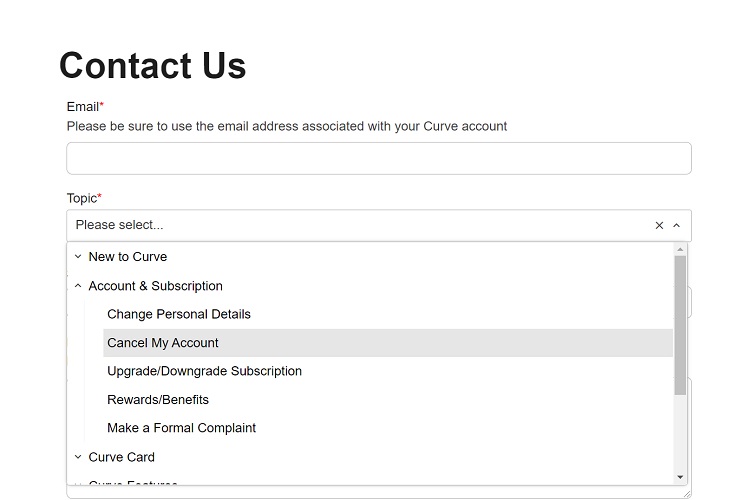Click the scrollbar down arrow
The height and width of the screenshot is (500, 752).
click(x=680, y=477)
